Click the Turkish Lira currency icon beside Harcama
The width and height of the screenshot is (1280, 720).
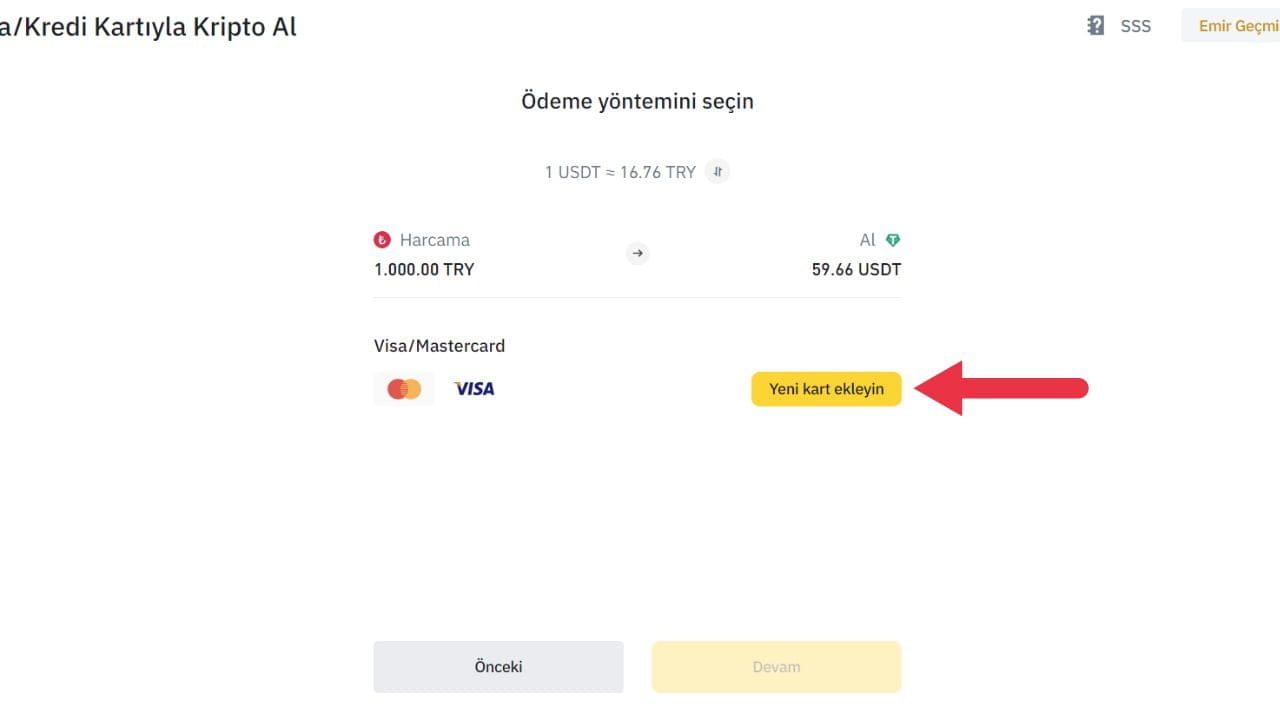pos(383,239)
